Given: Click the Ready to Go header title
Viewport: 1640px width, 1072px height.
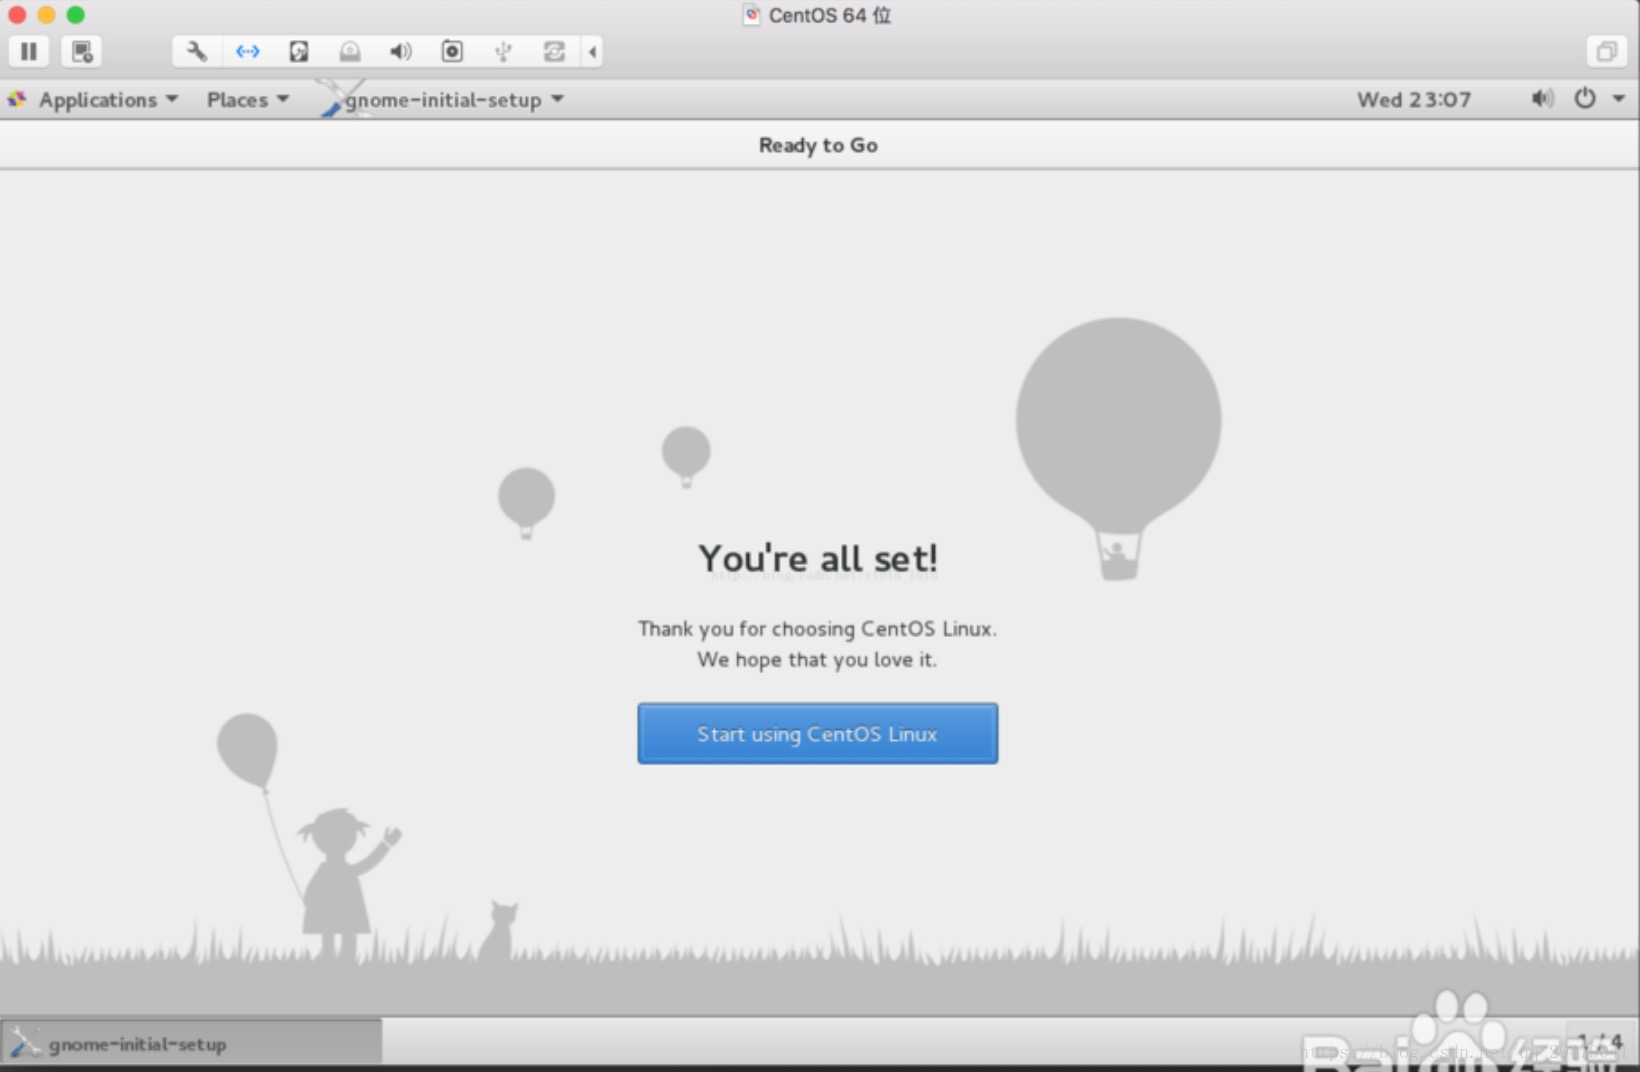Looking at the screenshot, I should click(x=818, y=145).
